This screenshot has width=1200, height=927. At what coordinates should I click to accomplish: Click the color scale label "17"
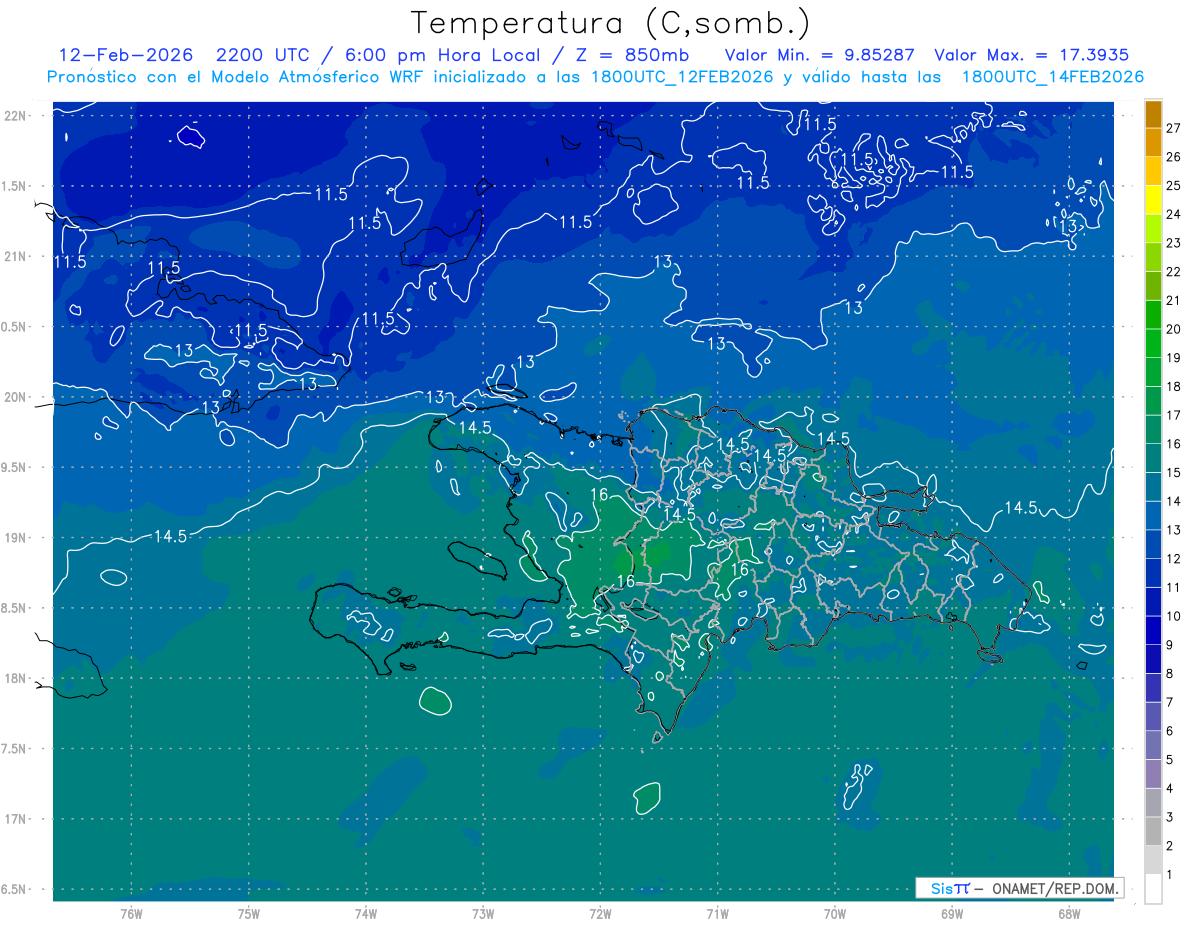(x=1174, y=415)
